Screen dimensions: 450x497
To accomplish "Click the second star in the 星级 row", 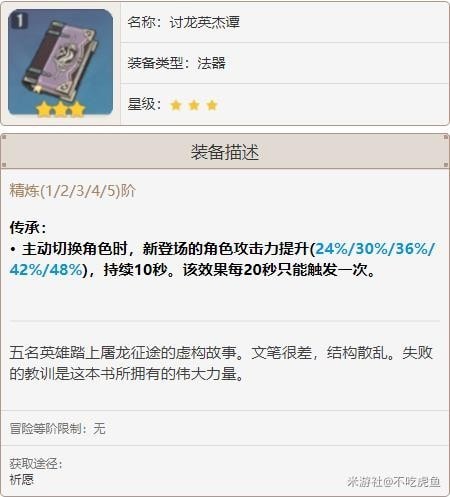I will 194,105.
